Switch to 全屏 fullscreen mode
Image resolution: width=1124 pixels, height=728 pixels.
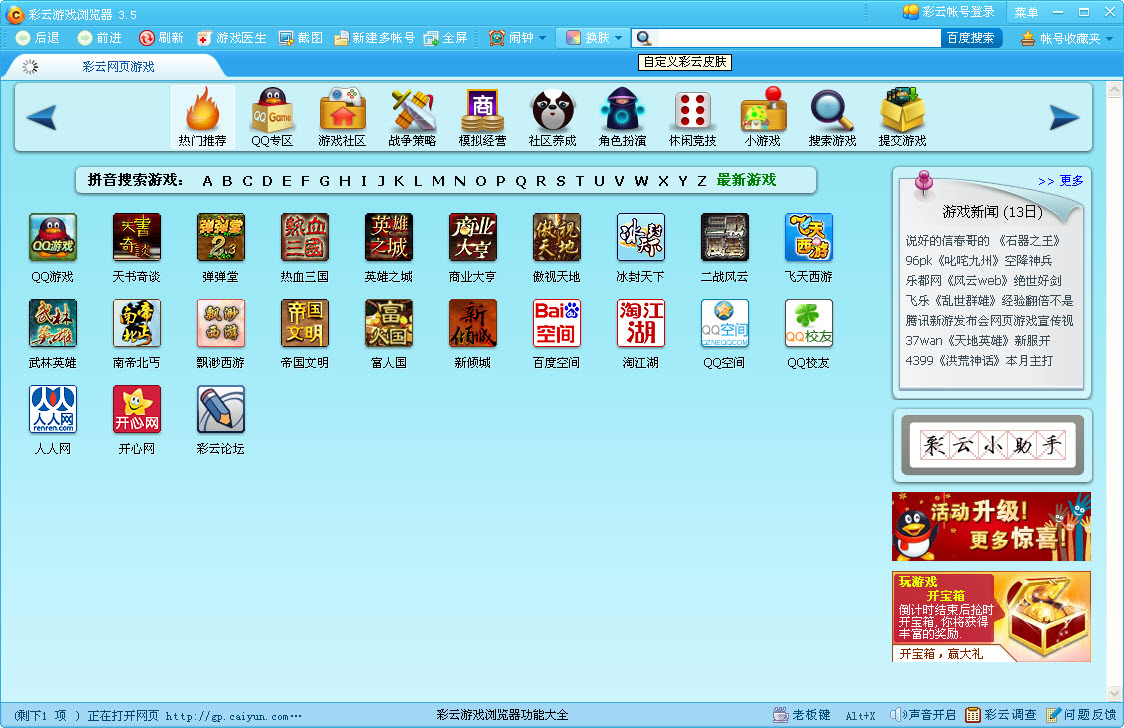[445, 38]
